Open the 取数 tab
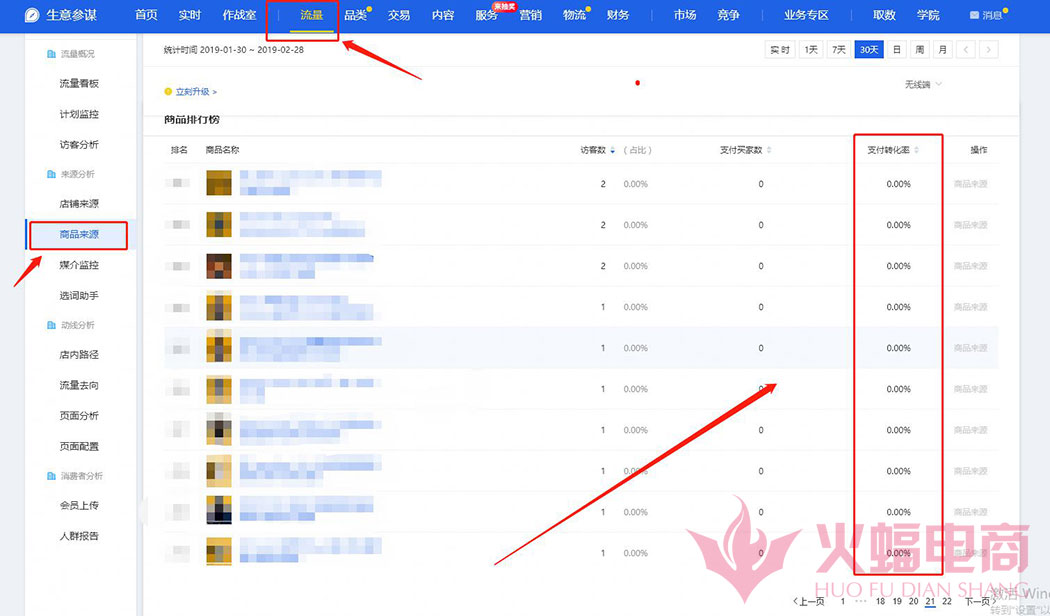This screenshot has height=616, width=1050. pyautogui.click(x=884, y=15)
